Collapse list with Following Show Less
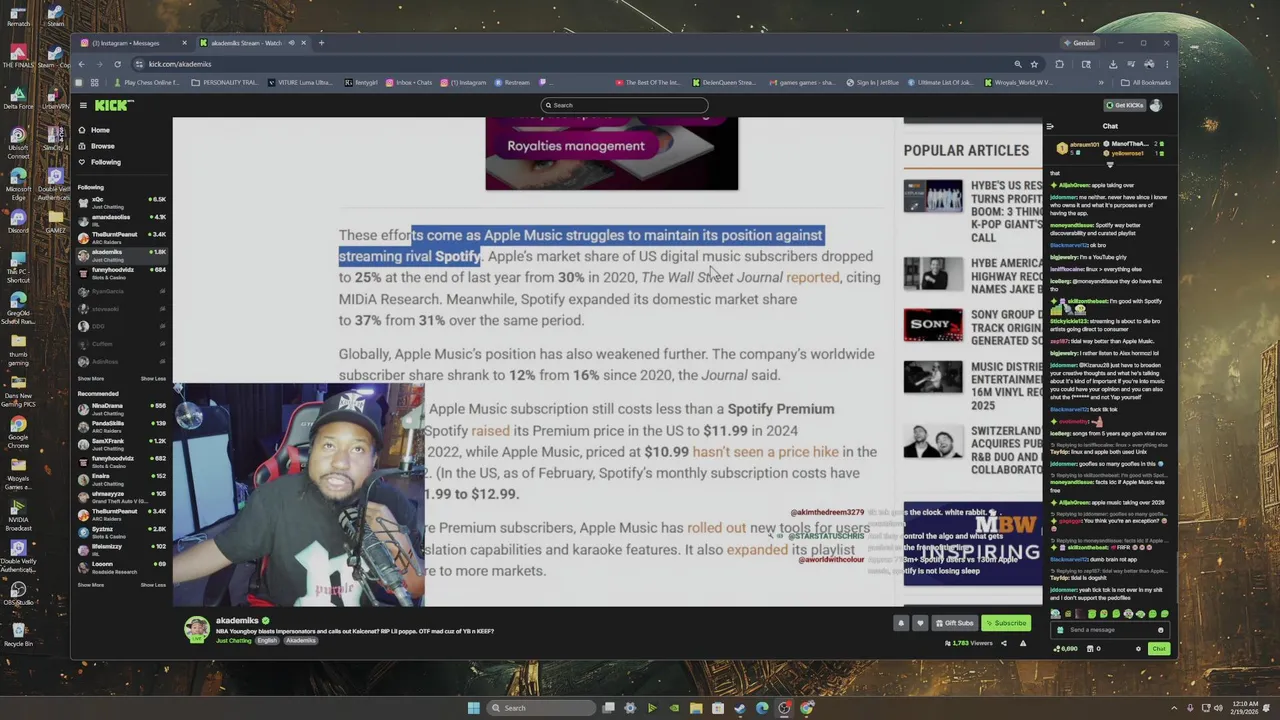The width and height of the screenshot is (1280, 720). pos(153,379)
